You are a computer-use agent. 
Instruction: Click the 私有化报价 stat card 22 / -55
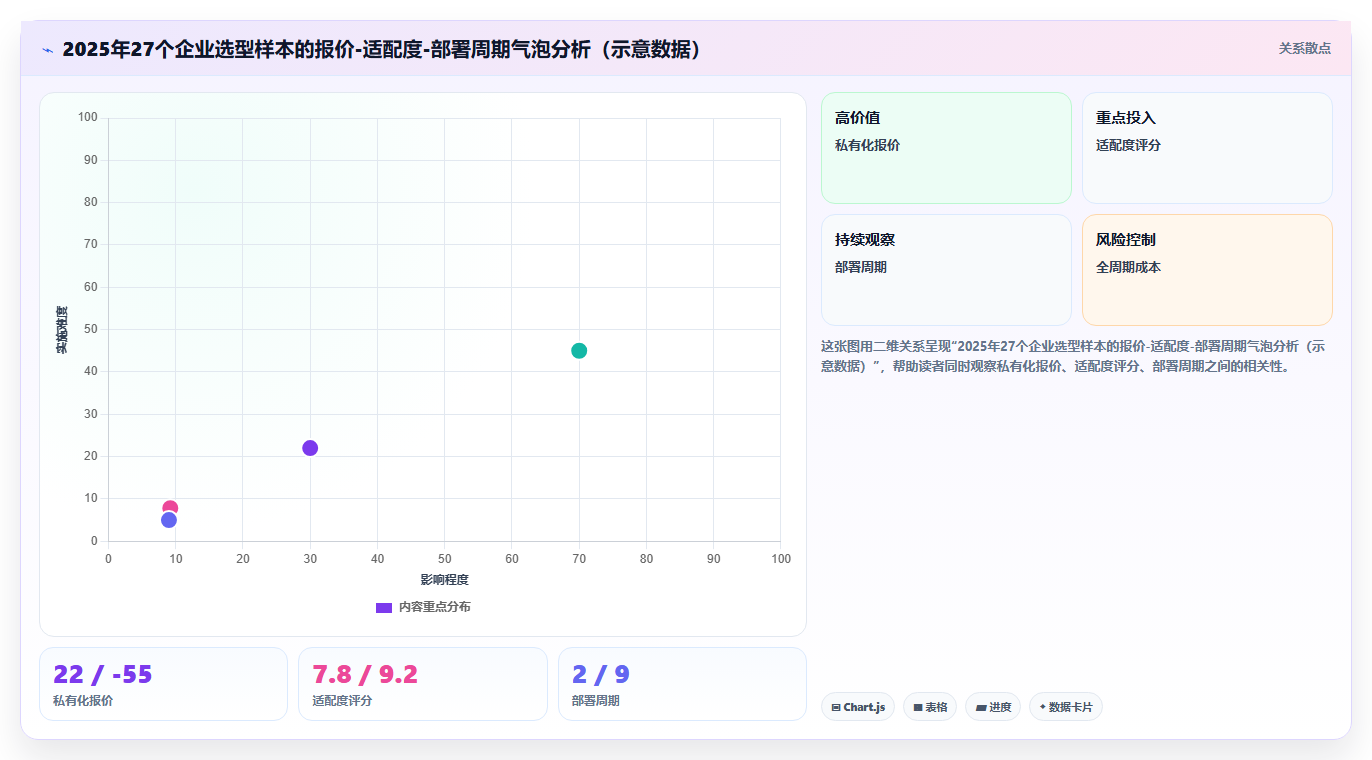[163, 684]
